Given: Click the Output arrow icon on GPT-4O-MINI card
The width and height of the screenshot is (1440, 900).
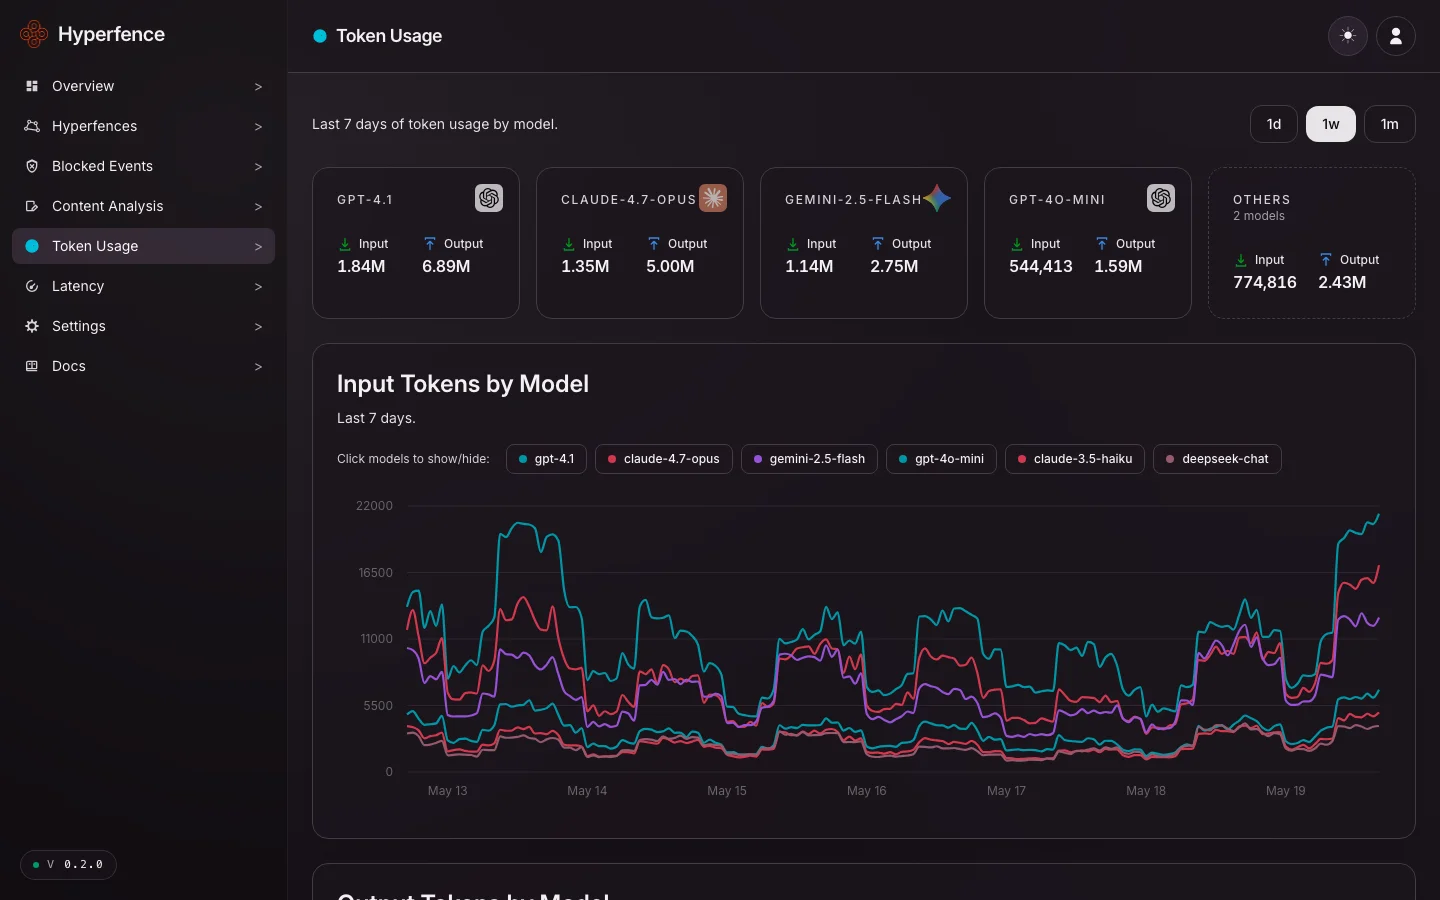Looking at the screenshot, I should pyautogui.click(x=1102, y=244).
